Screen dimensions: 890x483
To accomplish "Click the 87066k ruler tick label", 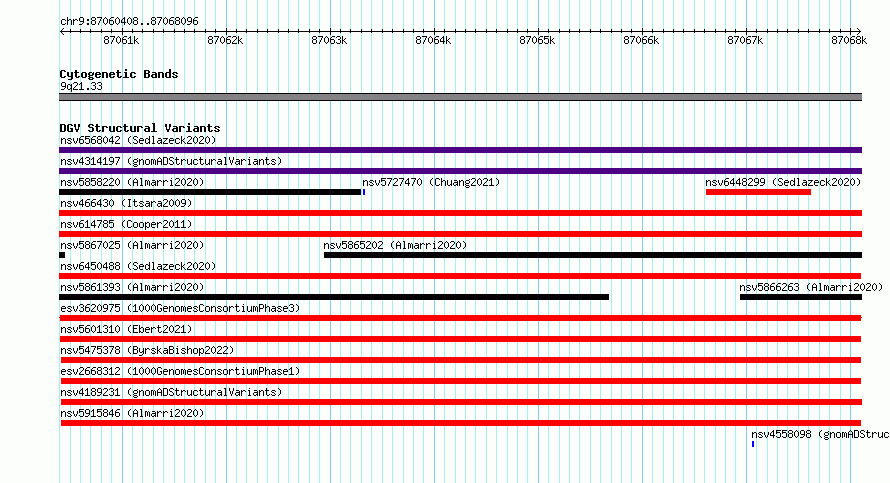I will 641,41.
